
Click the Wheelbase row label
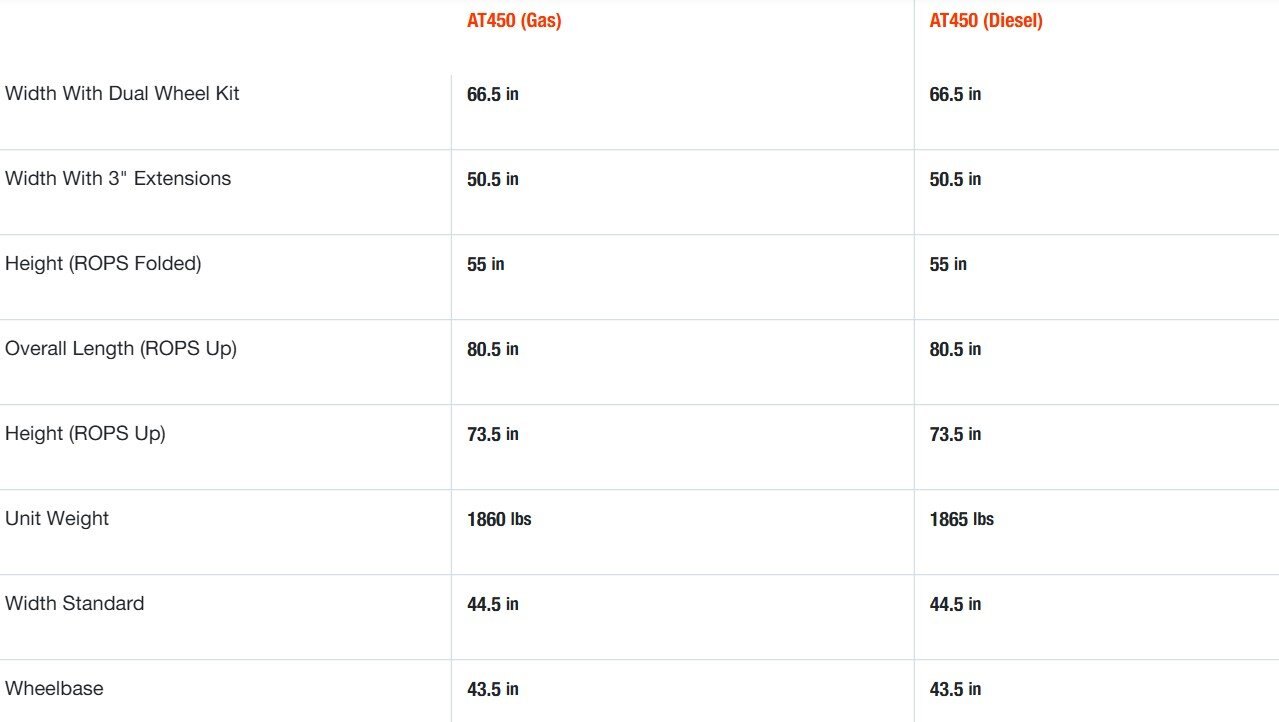(x=54, y=689)
